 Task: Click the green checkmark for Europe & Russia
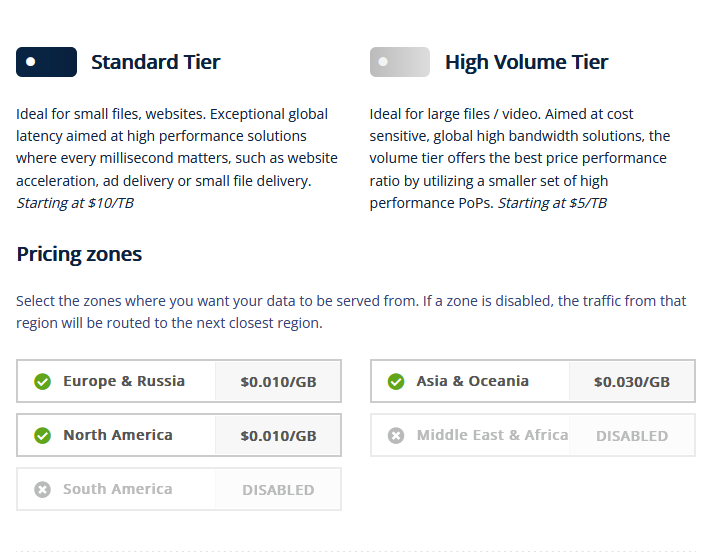click(42, 381)
